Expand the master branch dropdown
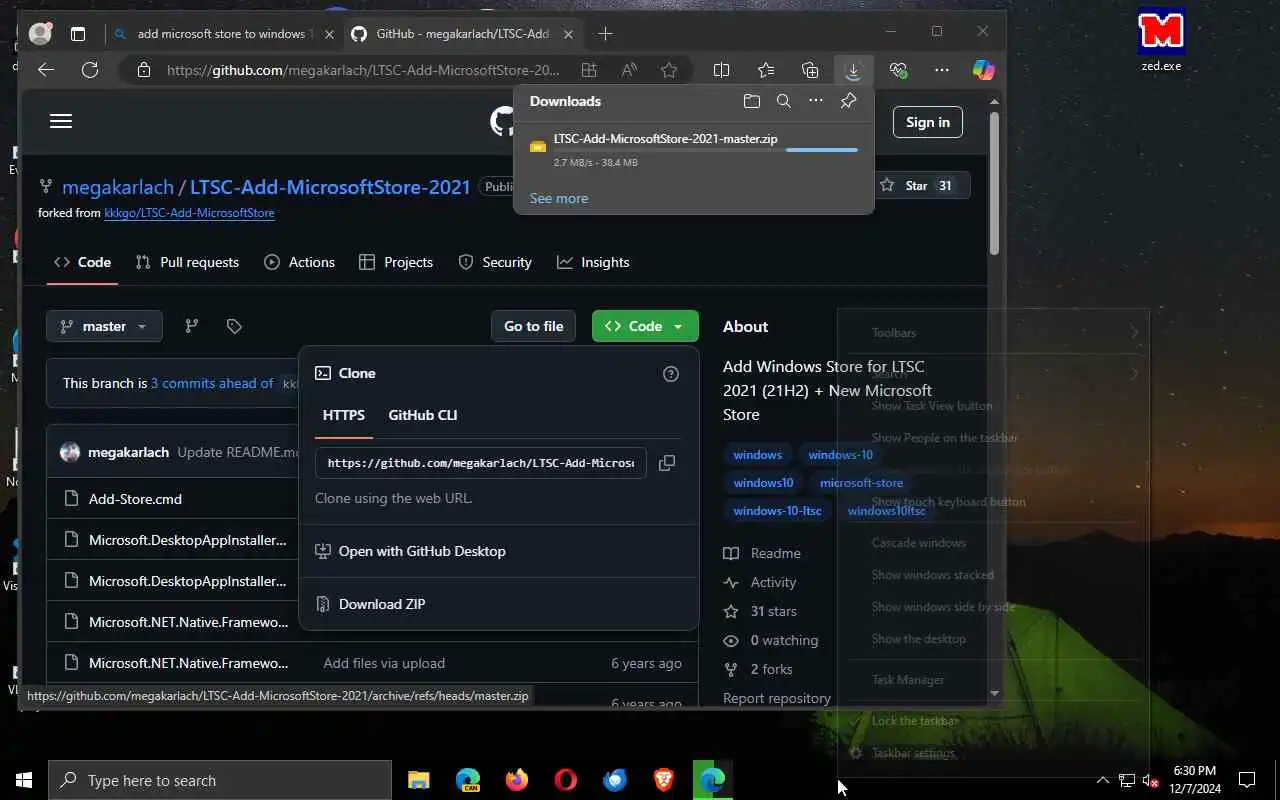Viewport: 1280px width, 800px height. pyautogui.click(x=104, y=326)
